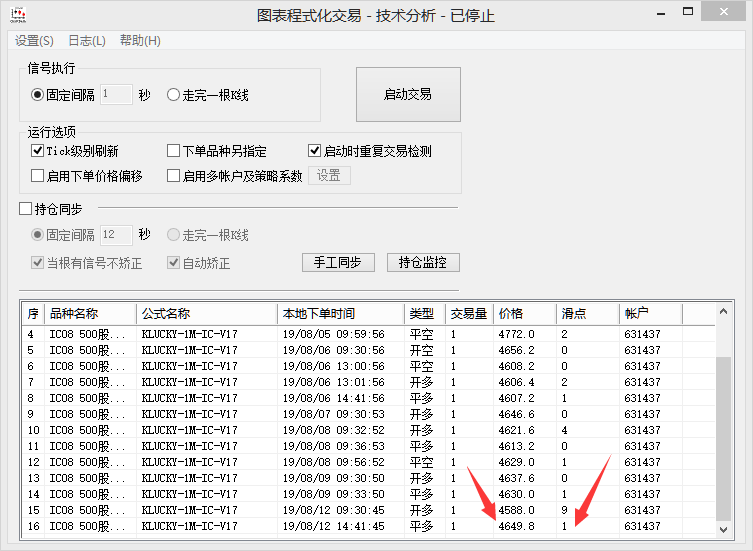The image size is (753, 551).
Task: Maximize the 图表程式化交易 window
Action: tap(688, 12)
